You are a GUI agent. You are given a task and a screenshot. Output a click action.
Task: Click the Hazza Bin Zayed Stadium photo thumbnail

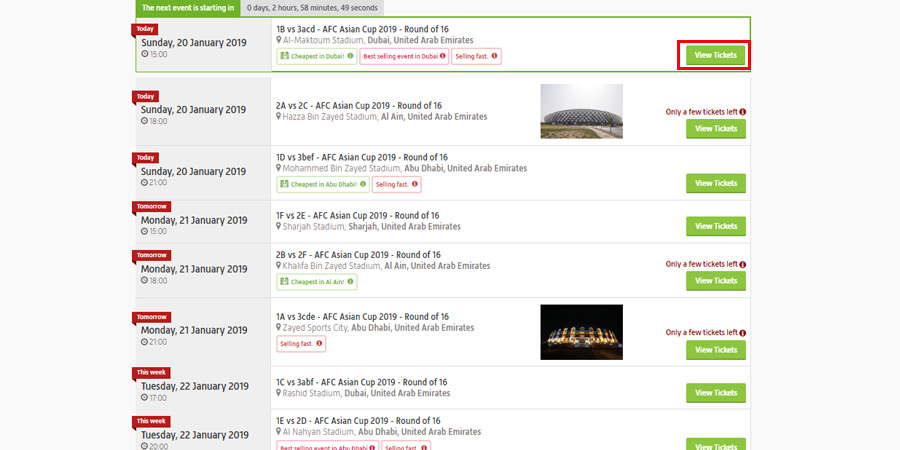(581, 111)
